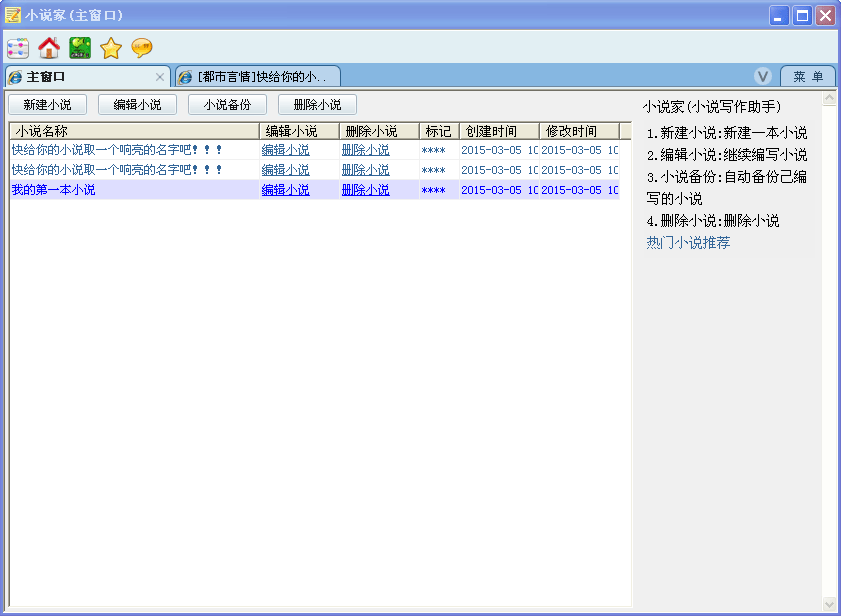Image resolution: width=841 pixels, height=616 pixels.
Task: Click the green game icon in toolbar
Action: point(80,48)
